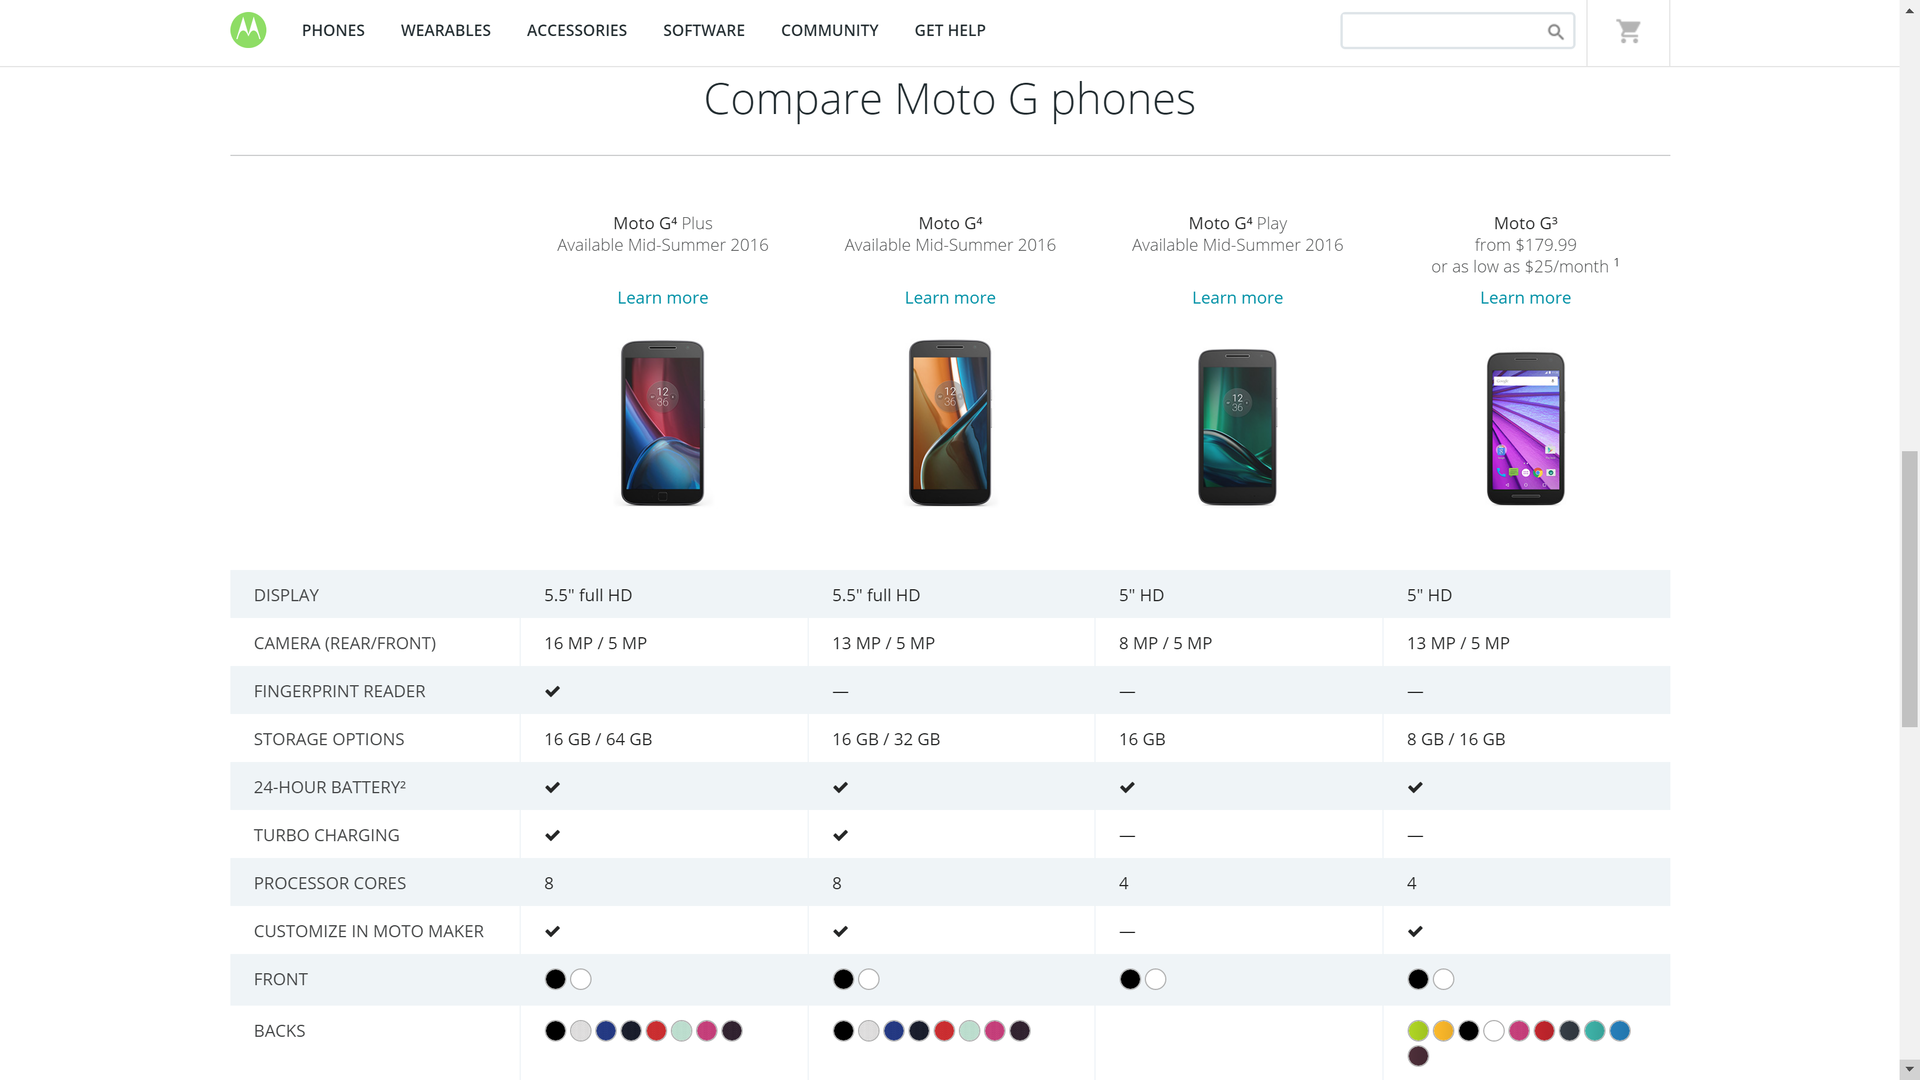Pick the lime green back for Moto G3
Image resolution: width=1920 pixels, height=1080 pixels.
coord(1418,1031)
